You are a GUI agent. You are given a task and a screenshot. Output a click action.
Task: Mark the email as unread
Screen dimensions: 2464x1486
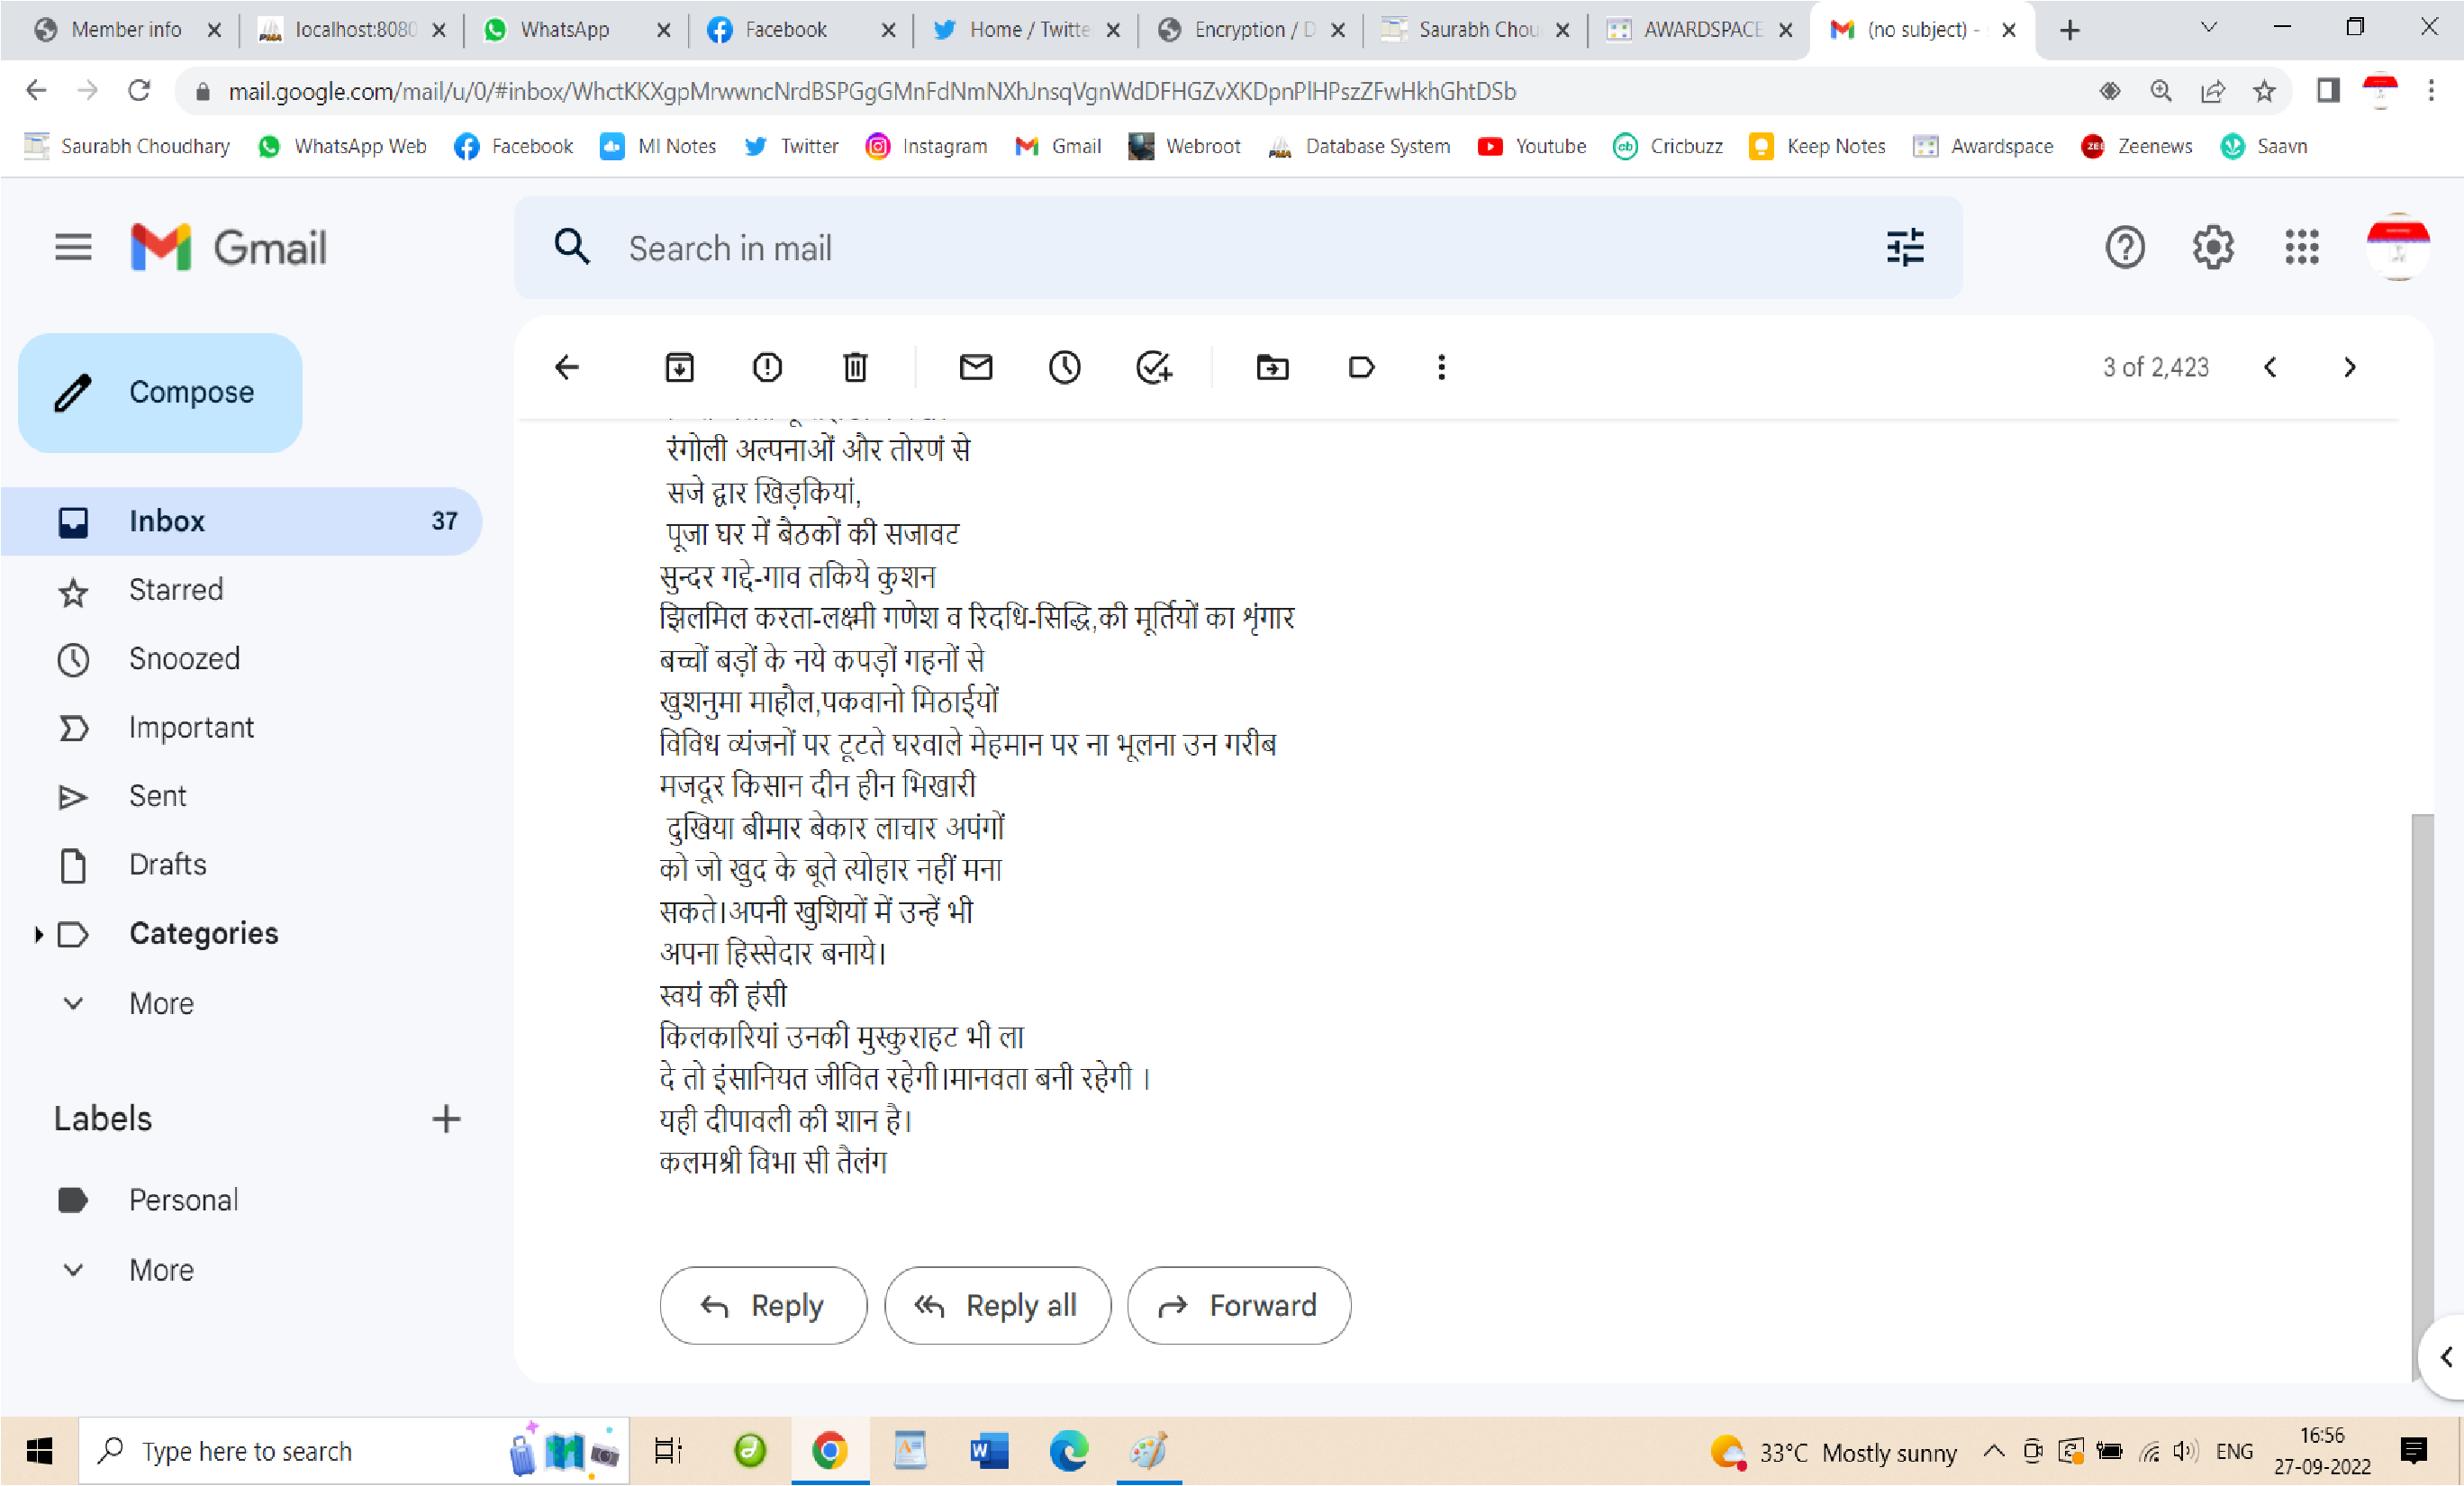pyautogui.click(x=976, y=367)
